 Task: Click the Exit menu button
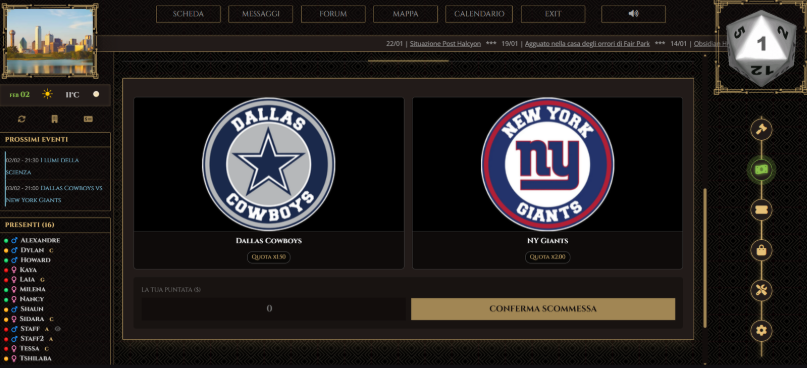(553, 14)
